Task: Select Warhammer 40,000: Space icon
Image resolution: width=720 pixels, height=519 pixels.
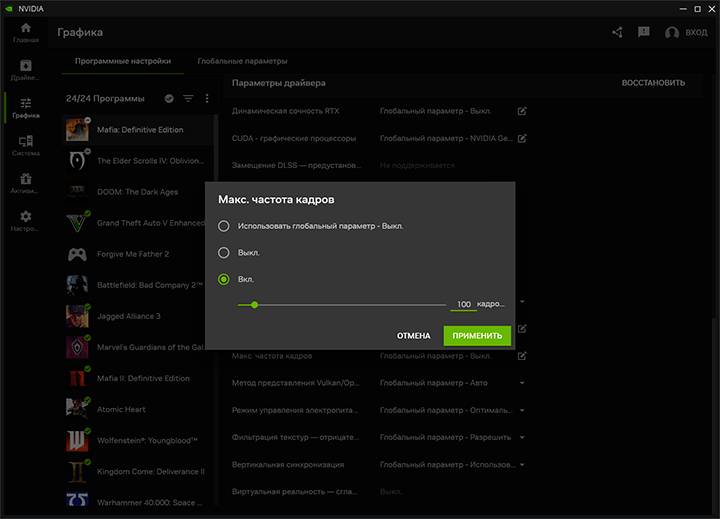Action: point(77,499)
